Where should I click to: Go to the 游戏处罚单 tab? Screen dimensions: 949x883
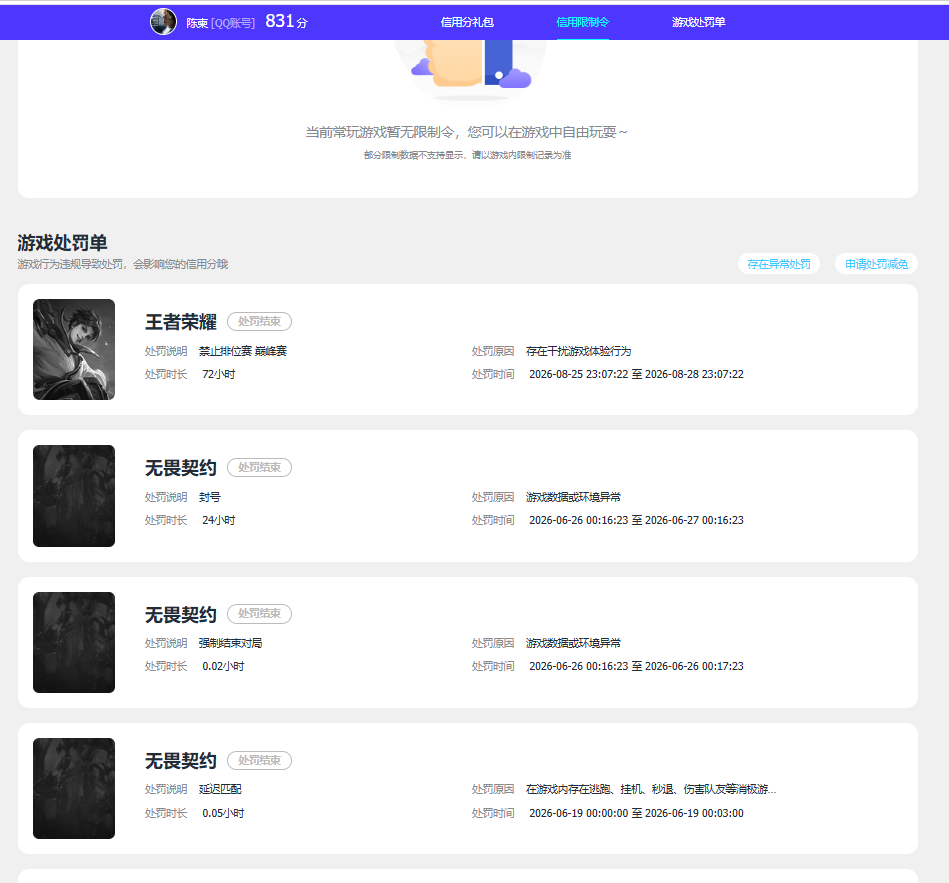pyautogui.click(x=698, y=22)
